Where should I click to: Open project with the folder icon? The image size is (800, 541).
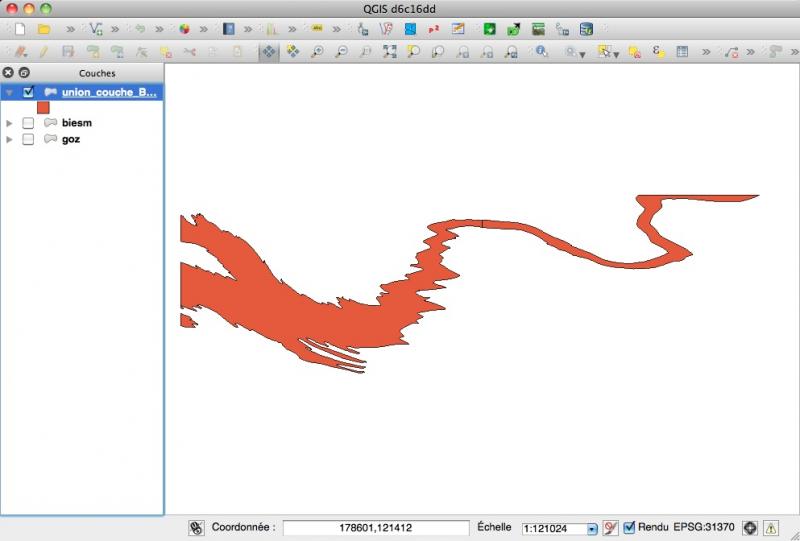pos(44,29)
